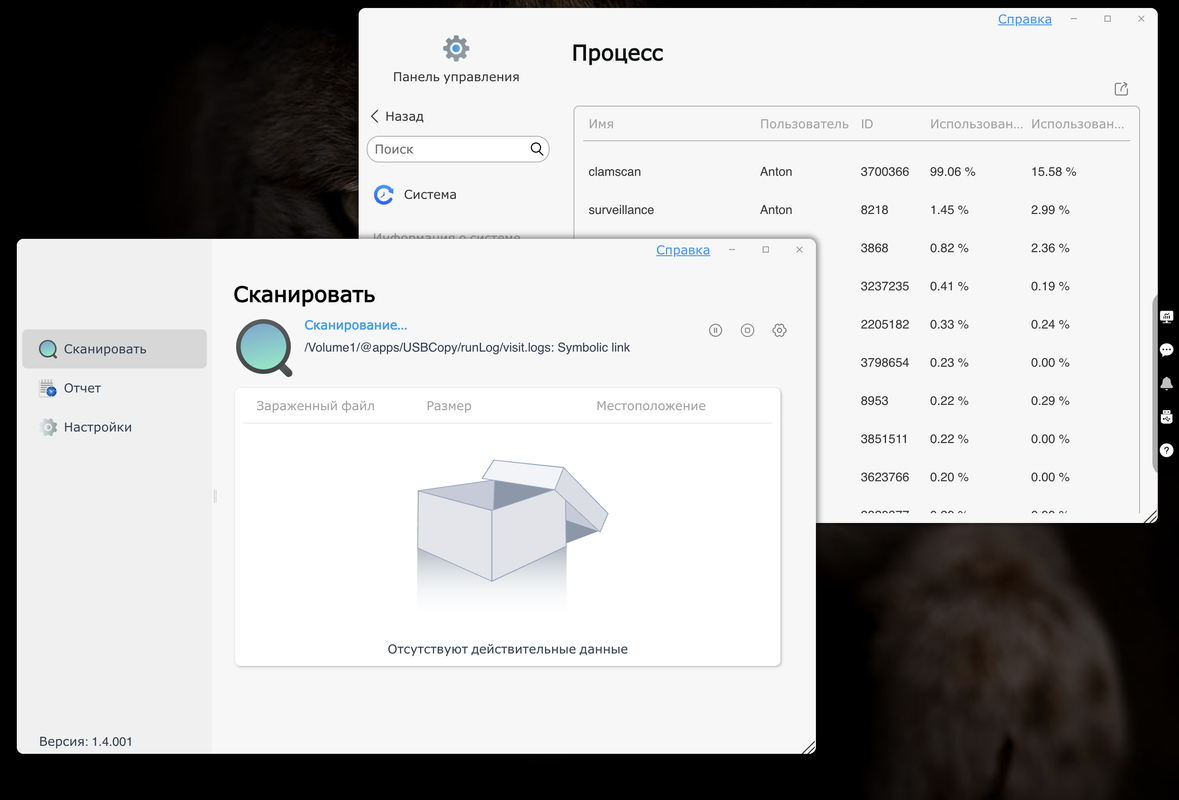Select the clamscan process row

point(856,171)
